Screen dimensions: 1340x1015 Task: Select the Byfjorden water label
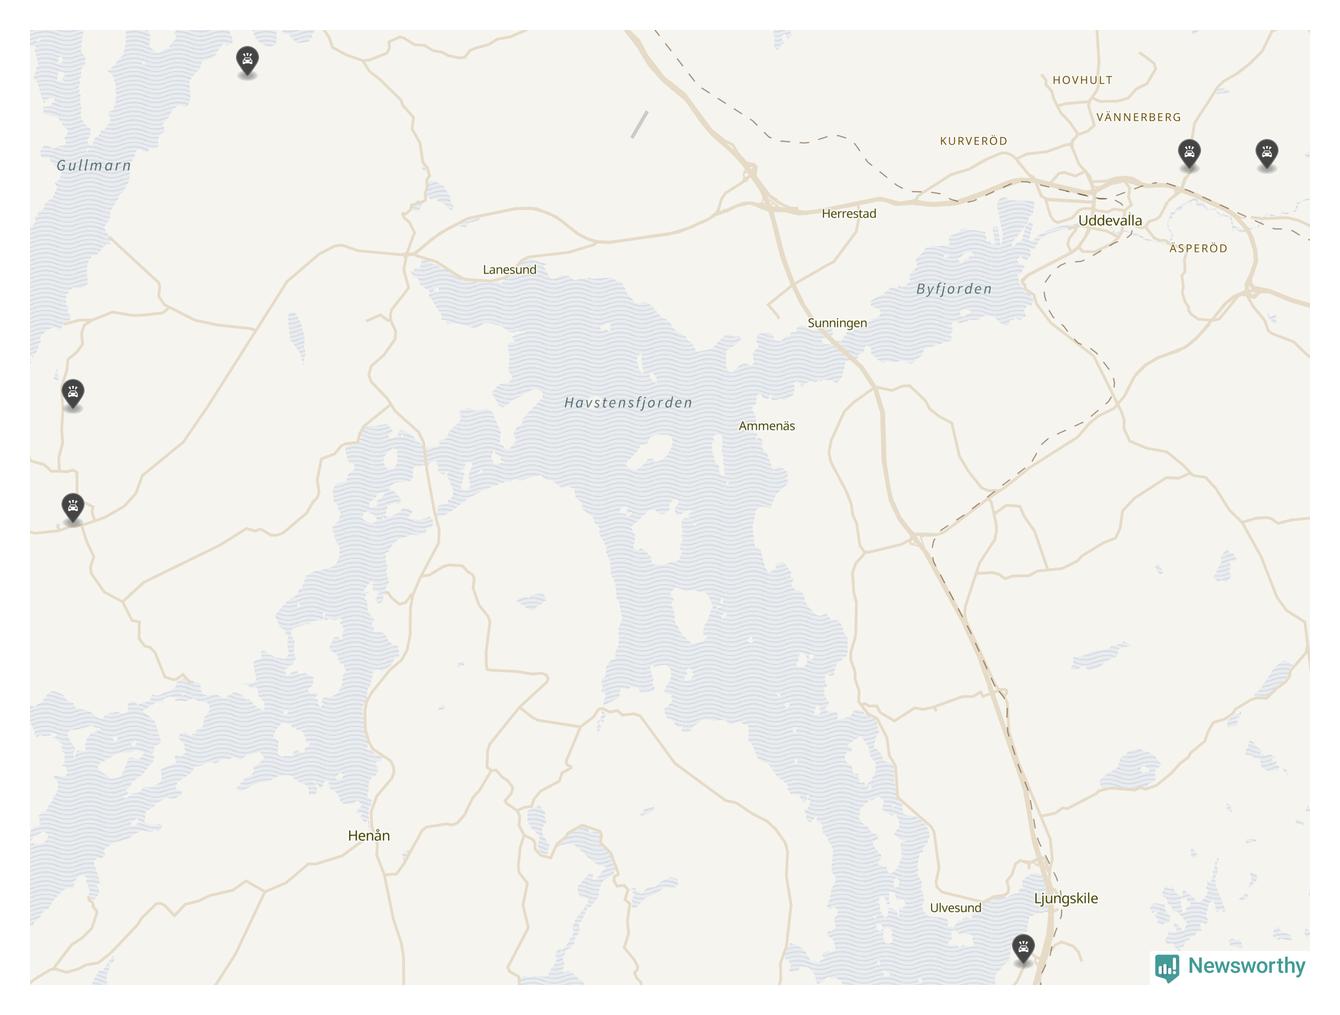[x=954, y=289]
